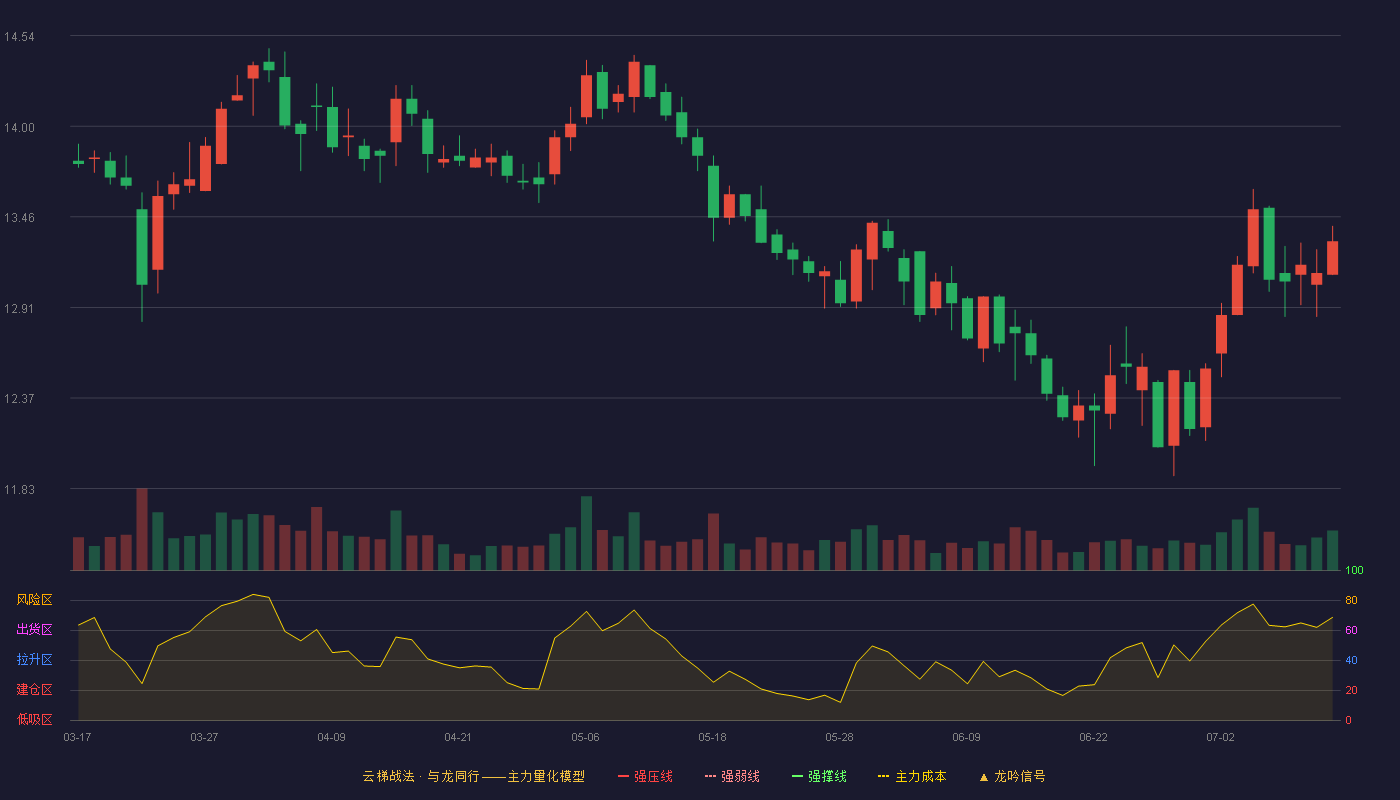Click the red 0 indicator axis label
The image size is (1400, 800).
(x=1348, y=720)
